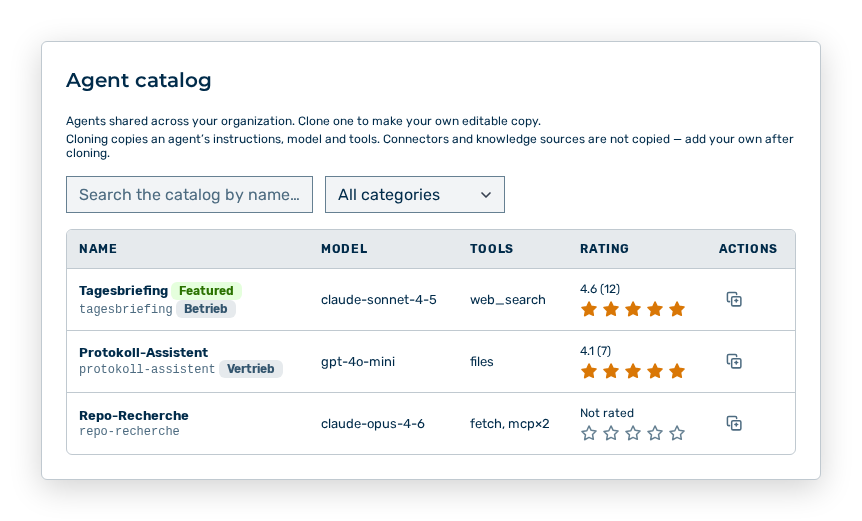Clone the Repo-Recherche agent

pos(734,424)
